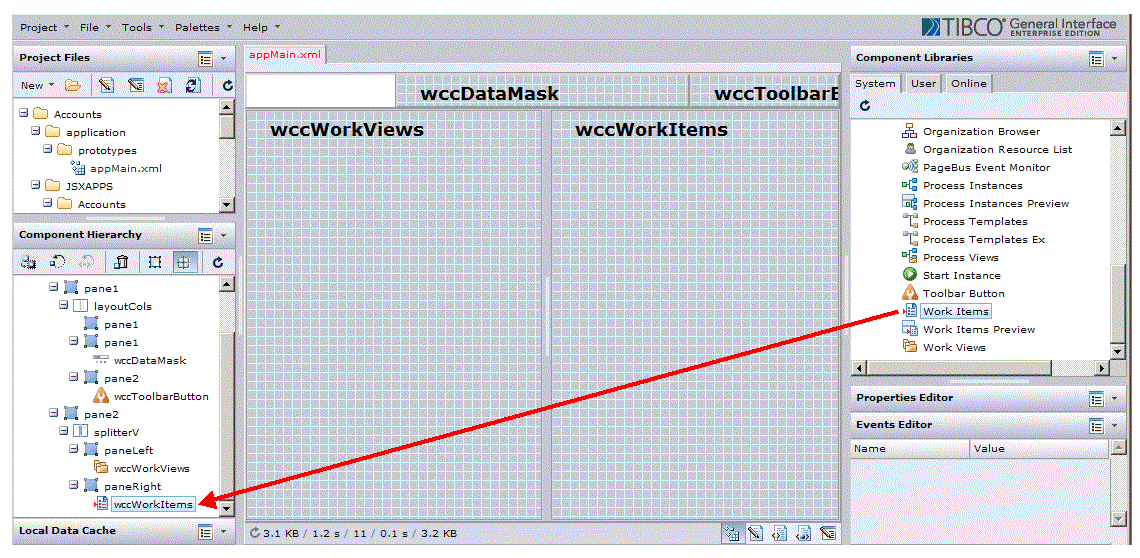The image size is (1140, 558).
Task: Click Properties Editor panel options icon
Action: pyautogui.click(x=1097, y=398)
